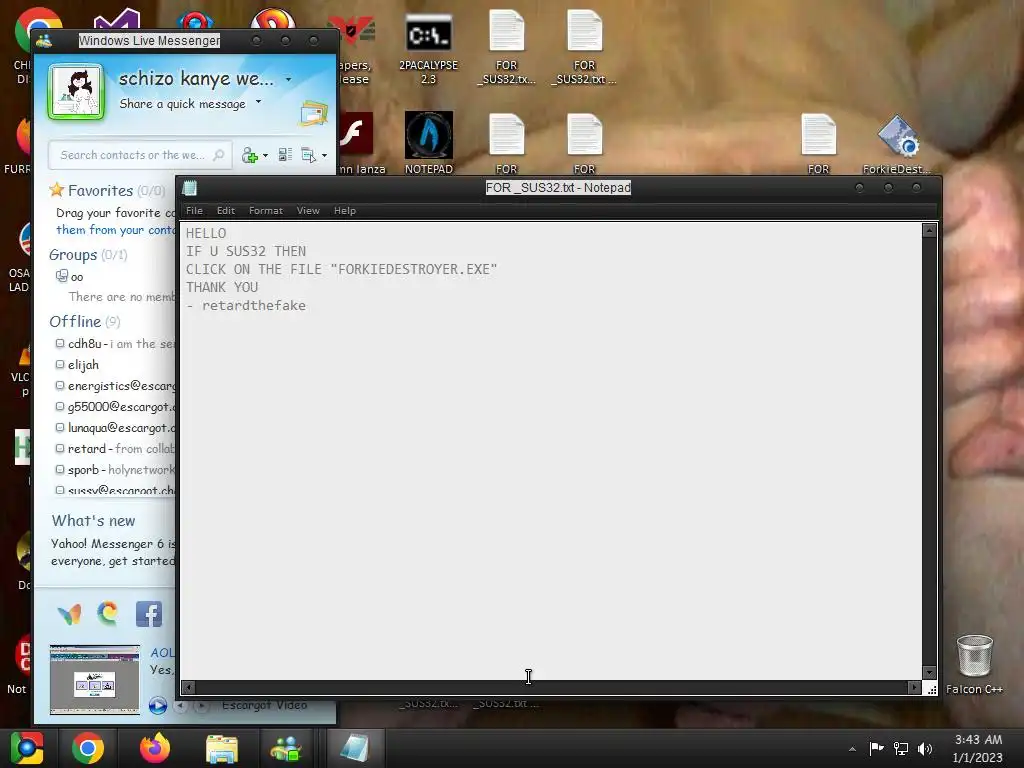Click the Facebook icon in Messenger
Screen dimensions: 1024x768
coord(149,614)
